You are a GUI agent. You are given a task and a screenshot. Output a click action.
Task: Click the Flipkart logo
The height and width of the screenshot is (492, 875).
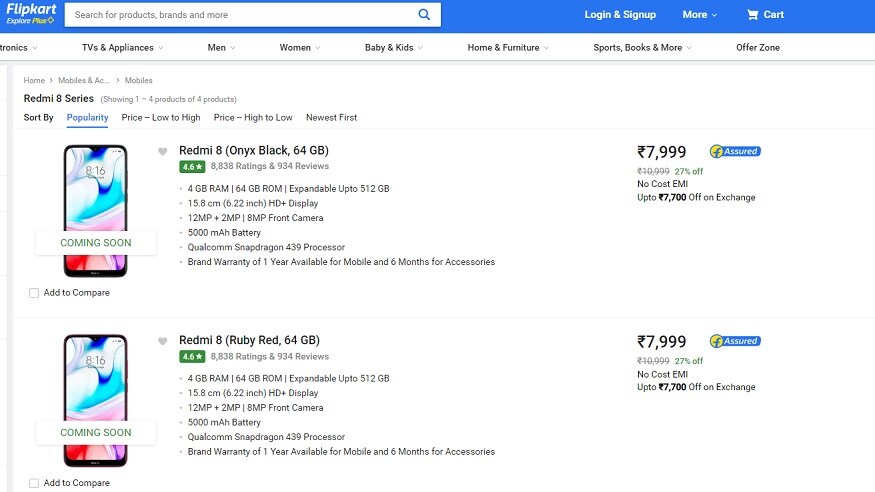pyautogui.click(x=31, y=9)
